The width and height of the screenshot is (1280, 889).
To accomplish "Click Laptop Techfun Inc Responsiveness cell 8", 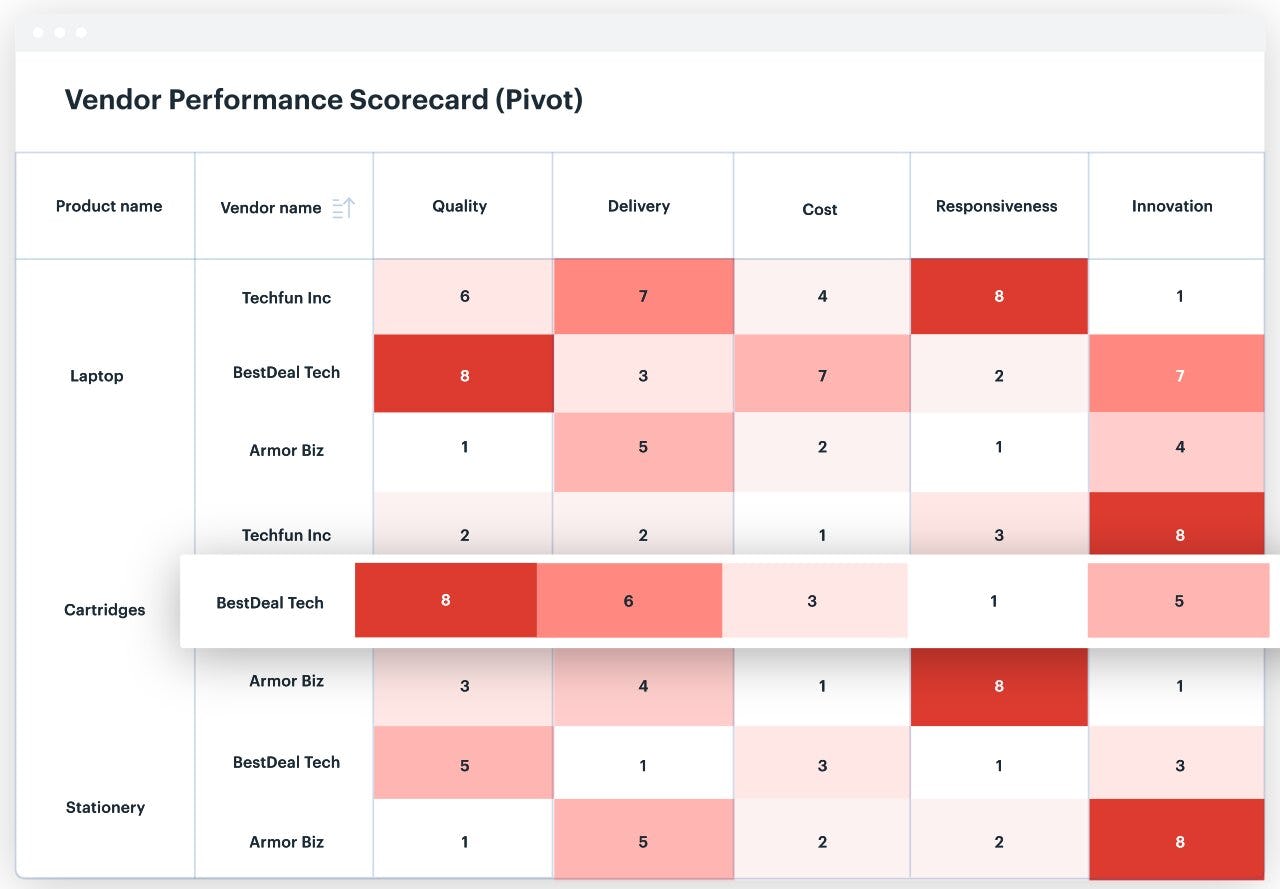I will [999, 296].
